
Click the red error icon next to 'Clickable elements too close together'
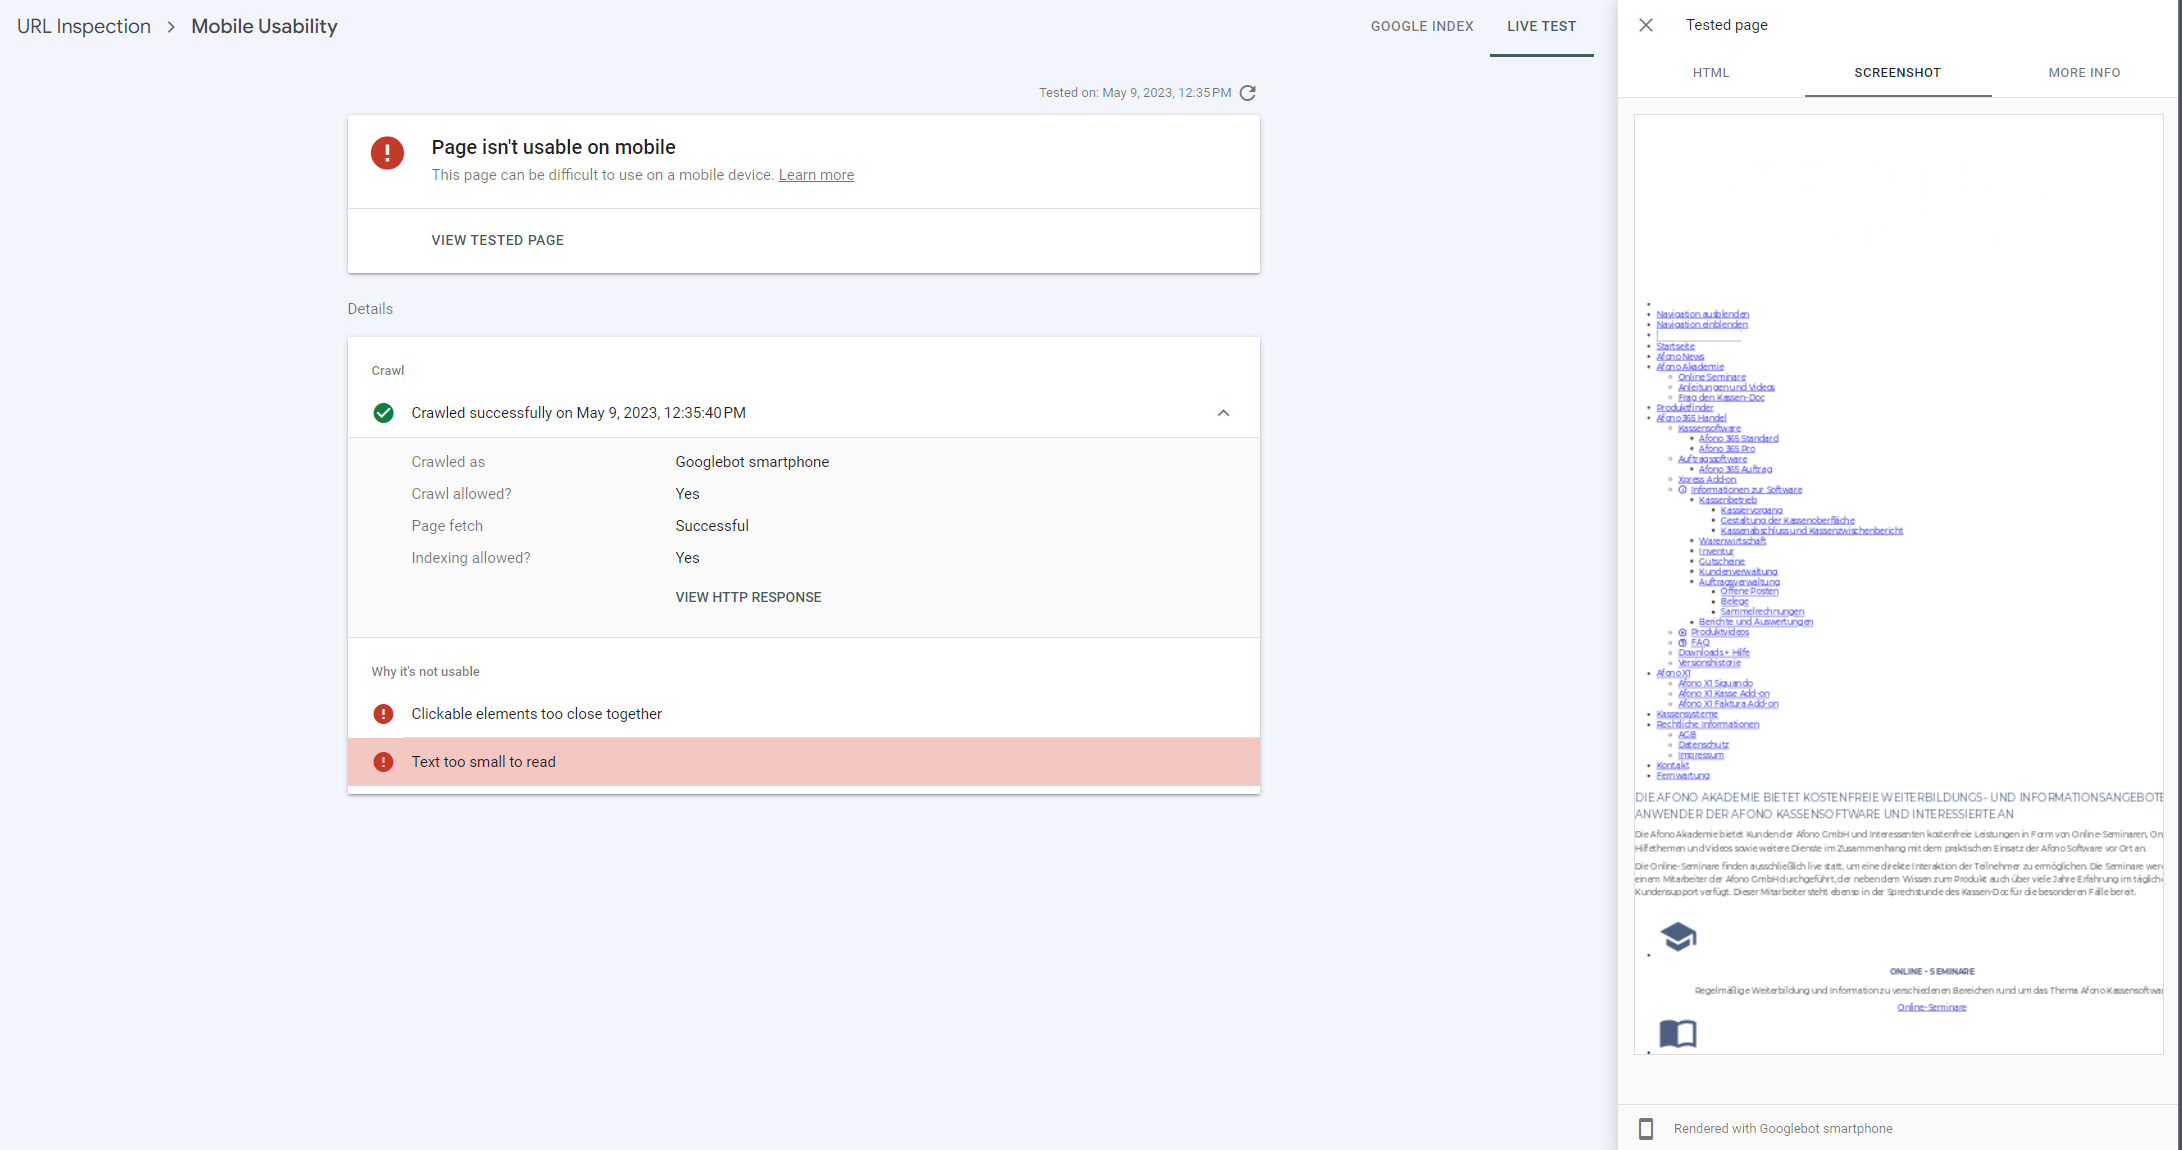point(382,711)
